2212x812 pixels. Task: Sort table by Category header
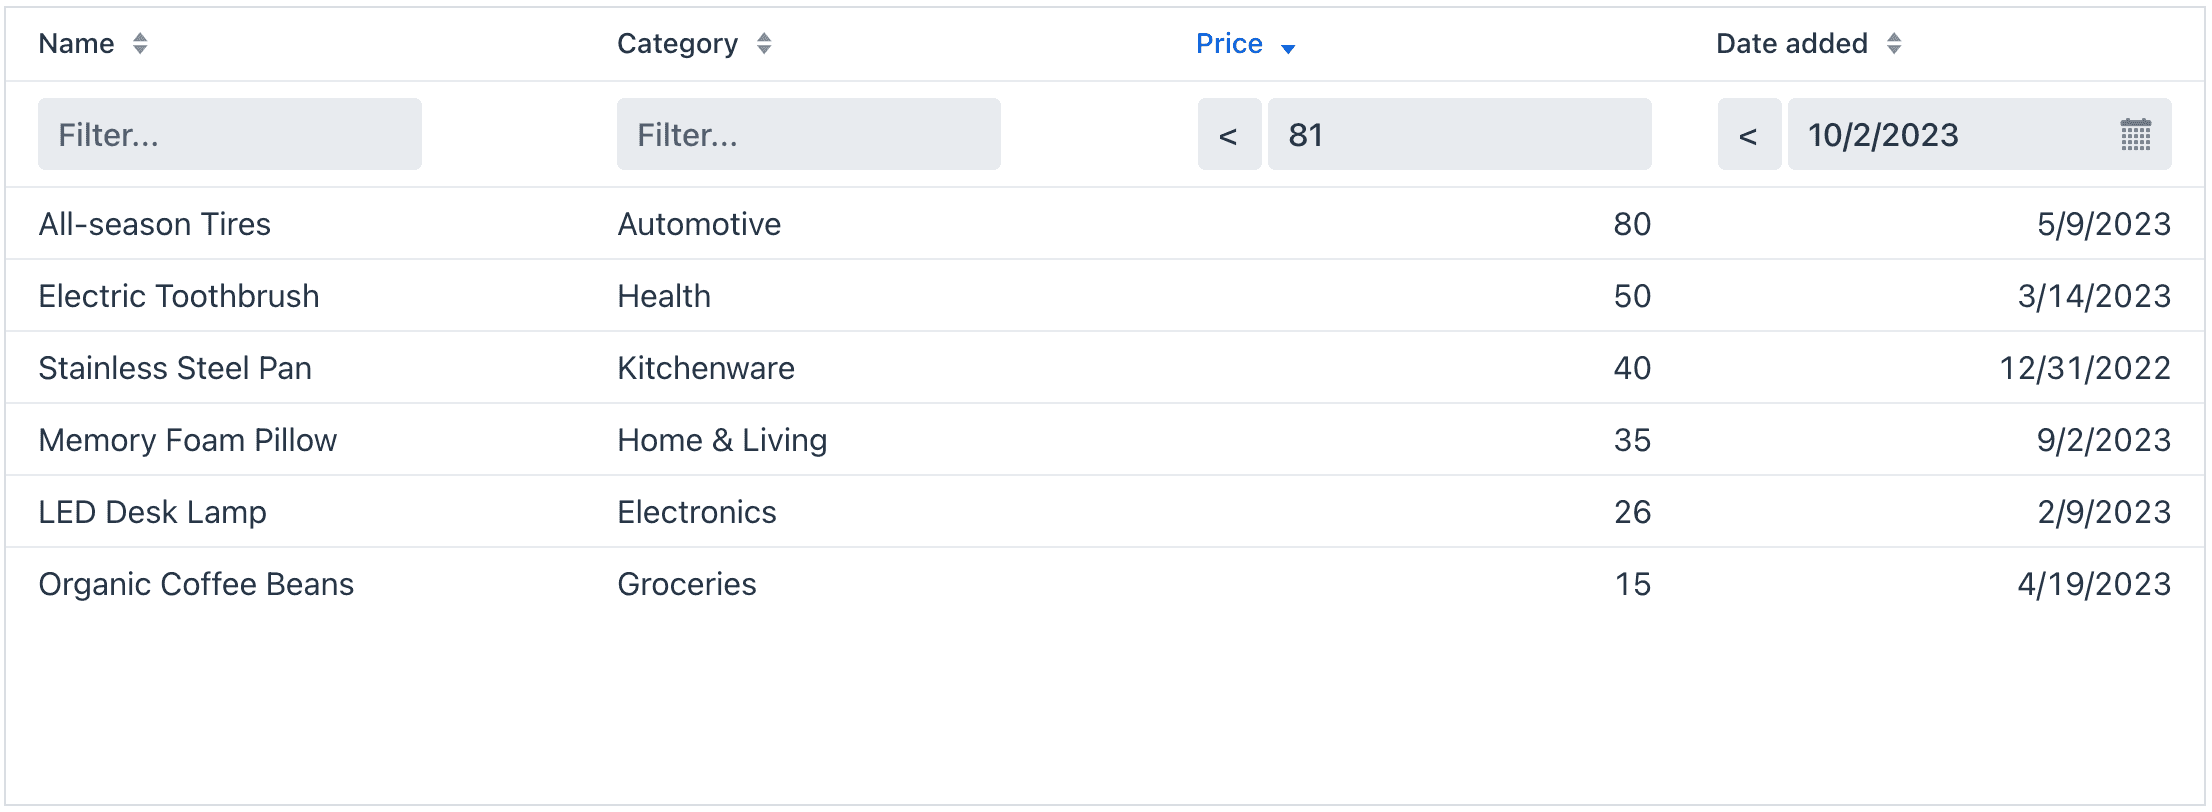[677, 44]
